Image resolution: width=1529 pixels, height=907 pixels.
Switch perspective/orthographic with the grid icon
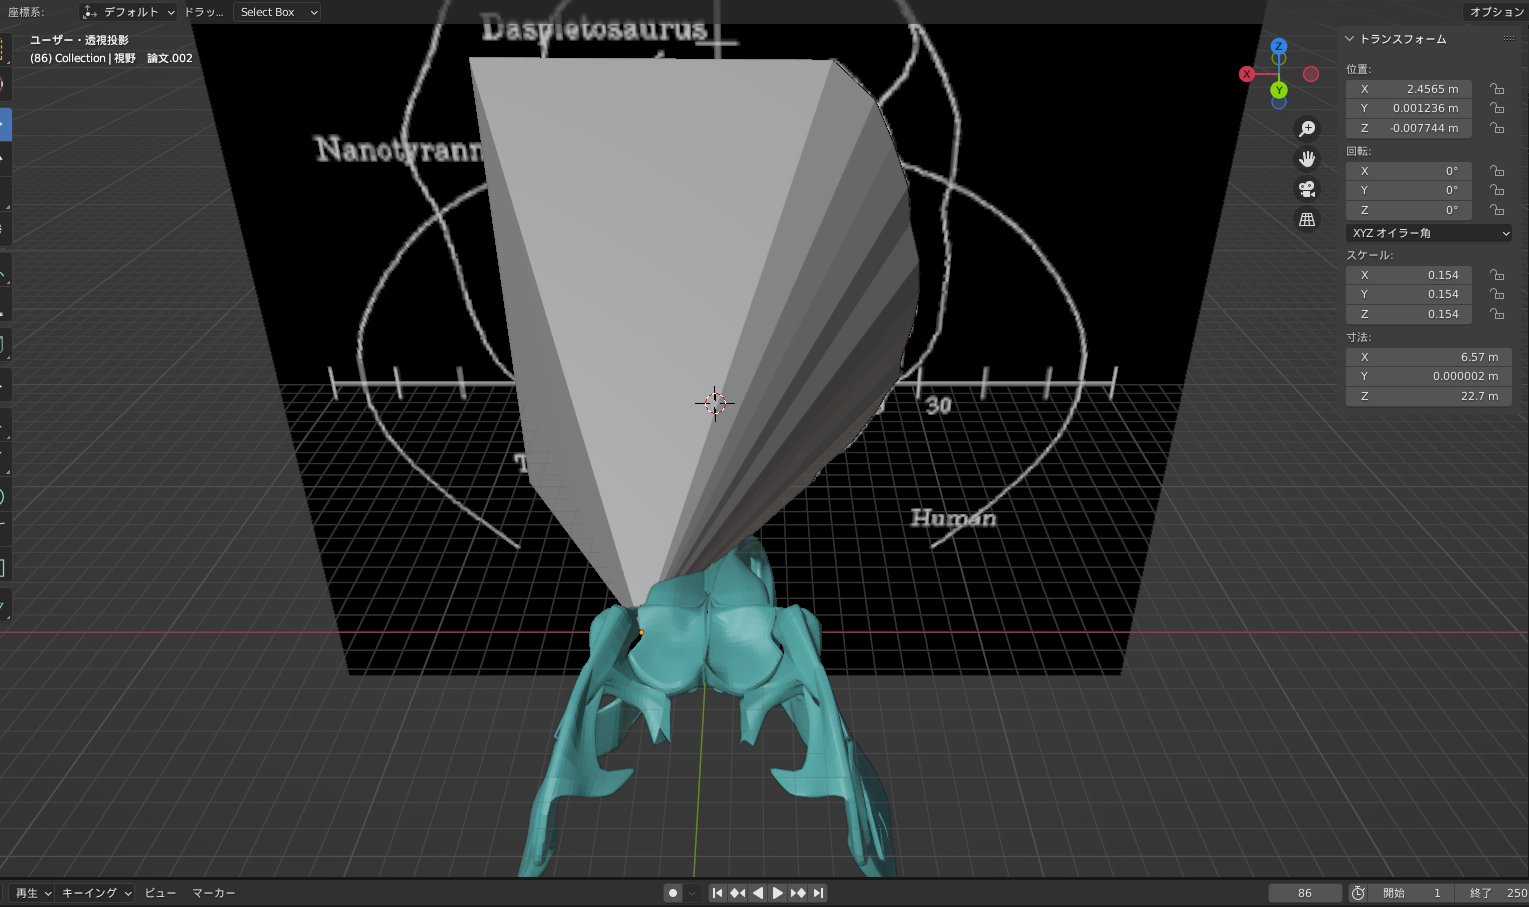(1307, 220)
